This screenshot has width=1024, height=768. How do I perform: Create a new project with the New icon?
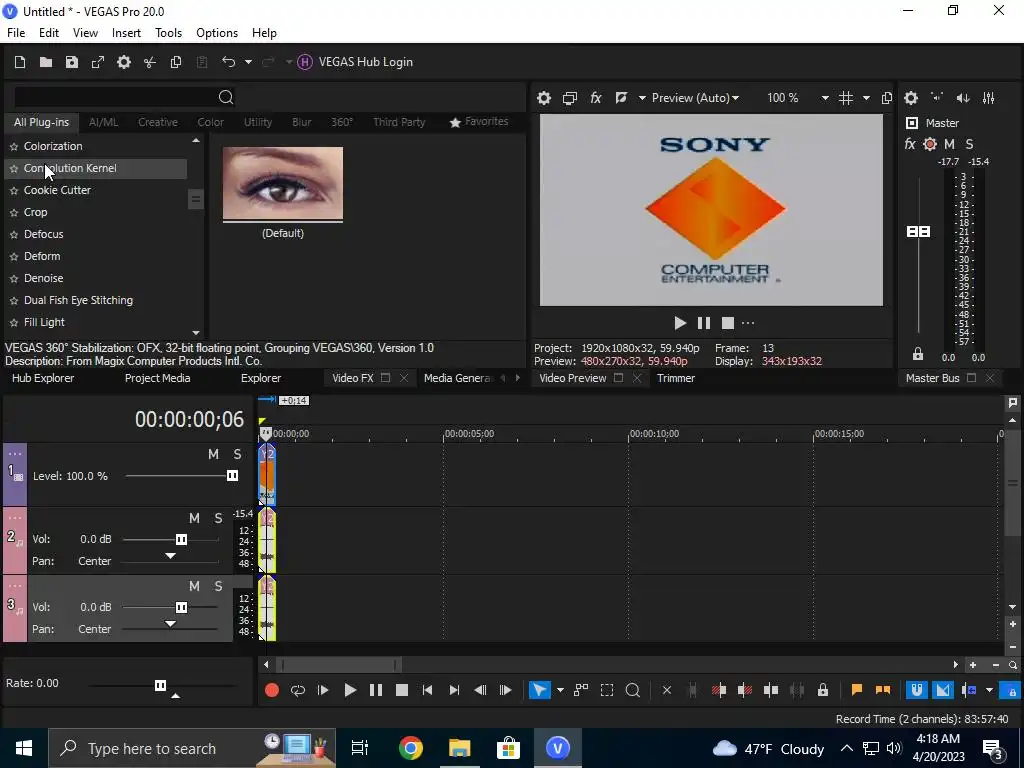(20, 62)
